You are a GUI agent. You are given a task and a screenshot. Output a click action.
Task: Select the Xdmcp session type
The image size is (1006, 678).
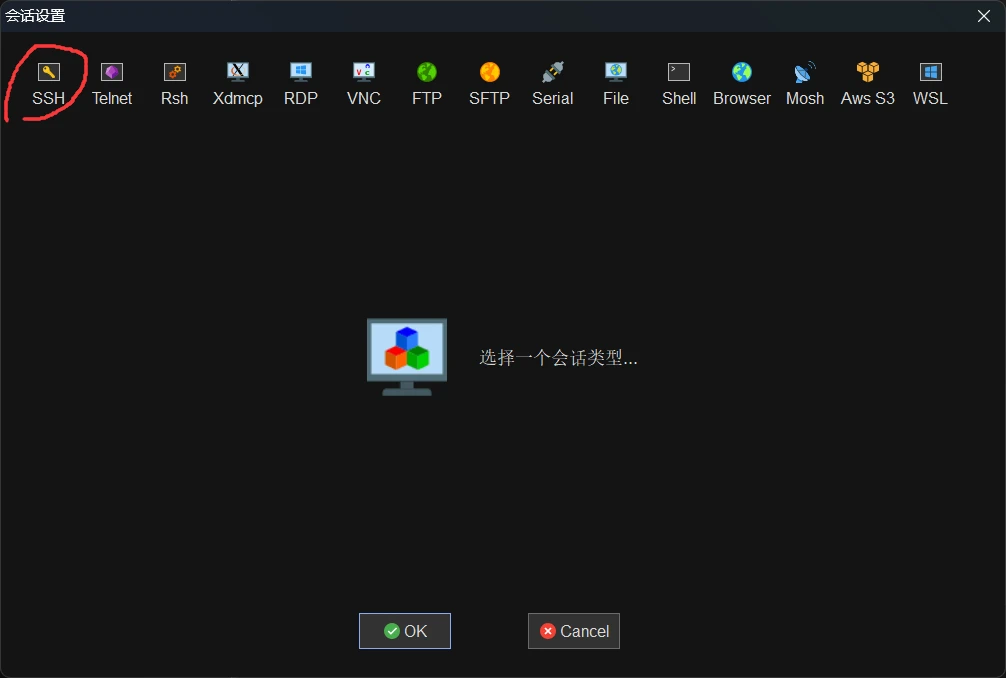(x=237, y=84)
